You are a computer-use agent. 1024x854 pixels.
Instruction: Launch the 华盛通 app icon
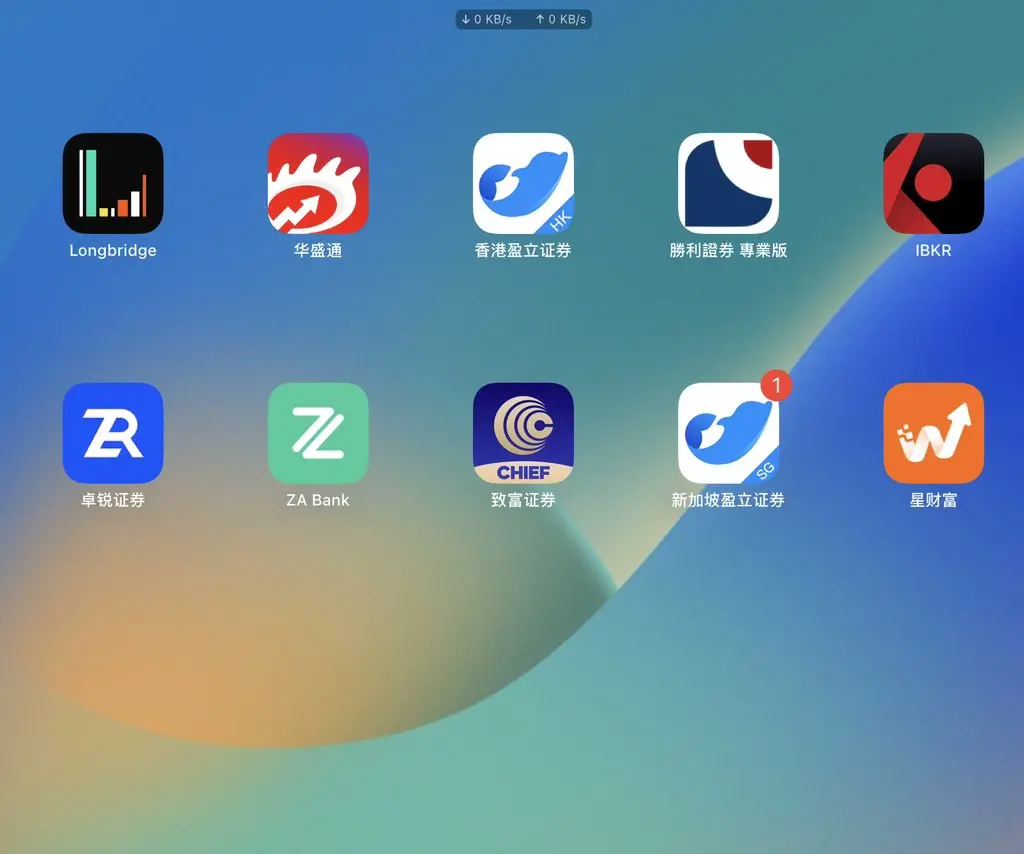click(x=318, y=183)
